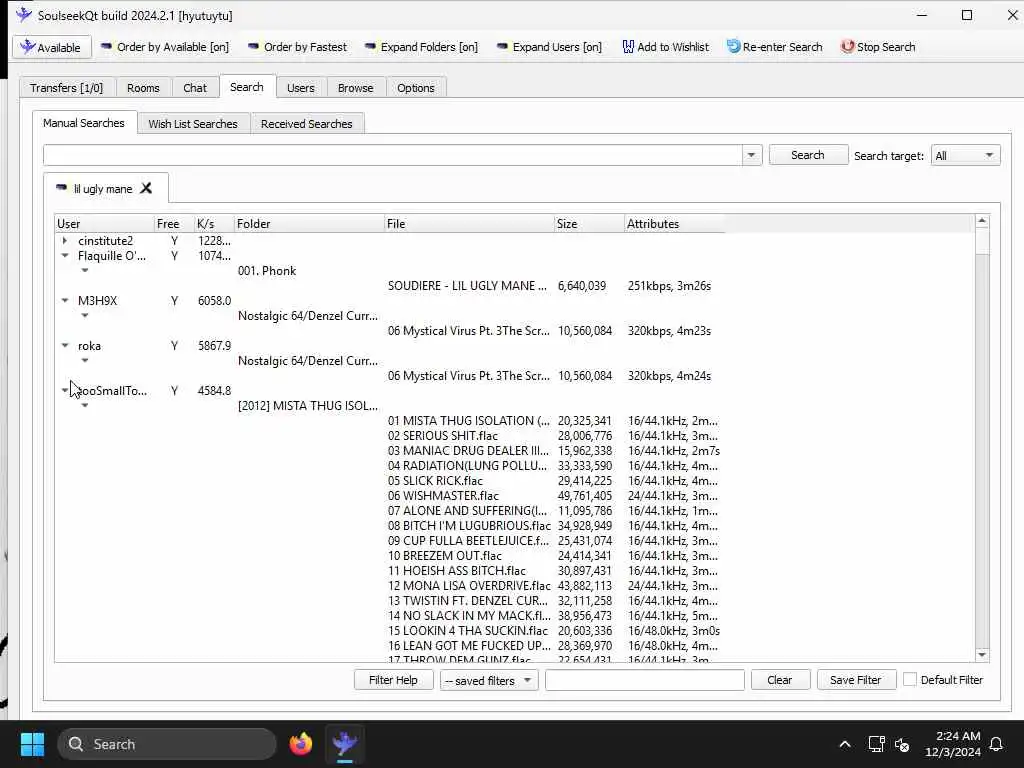The width and height of the screenshot is (1024, 768).
Task: Select 02 SERIOUS SHIT.flac file
Action: pos(443,436)
